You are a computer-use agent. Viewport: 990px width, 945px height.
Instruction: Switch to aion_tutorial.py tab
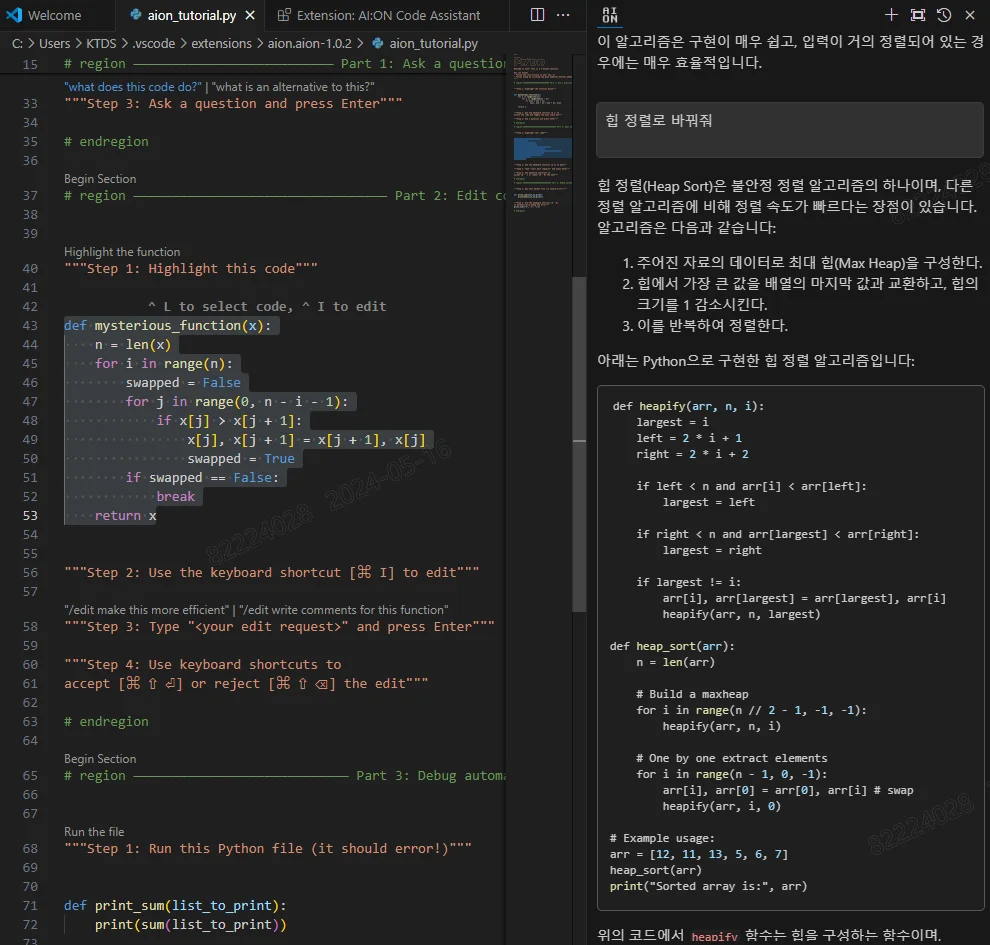191,15
